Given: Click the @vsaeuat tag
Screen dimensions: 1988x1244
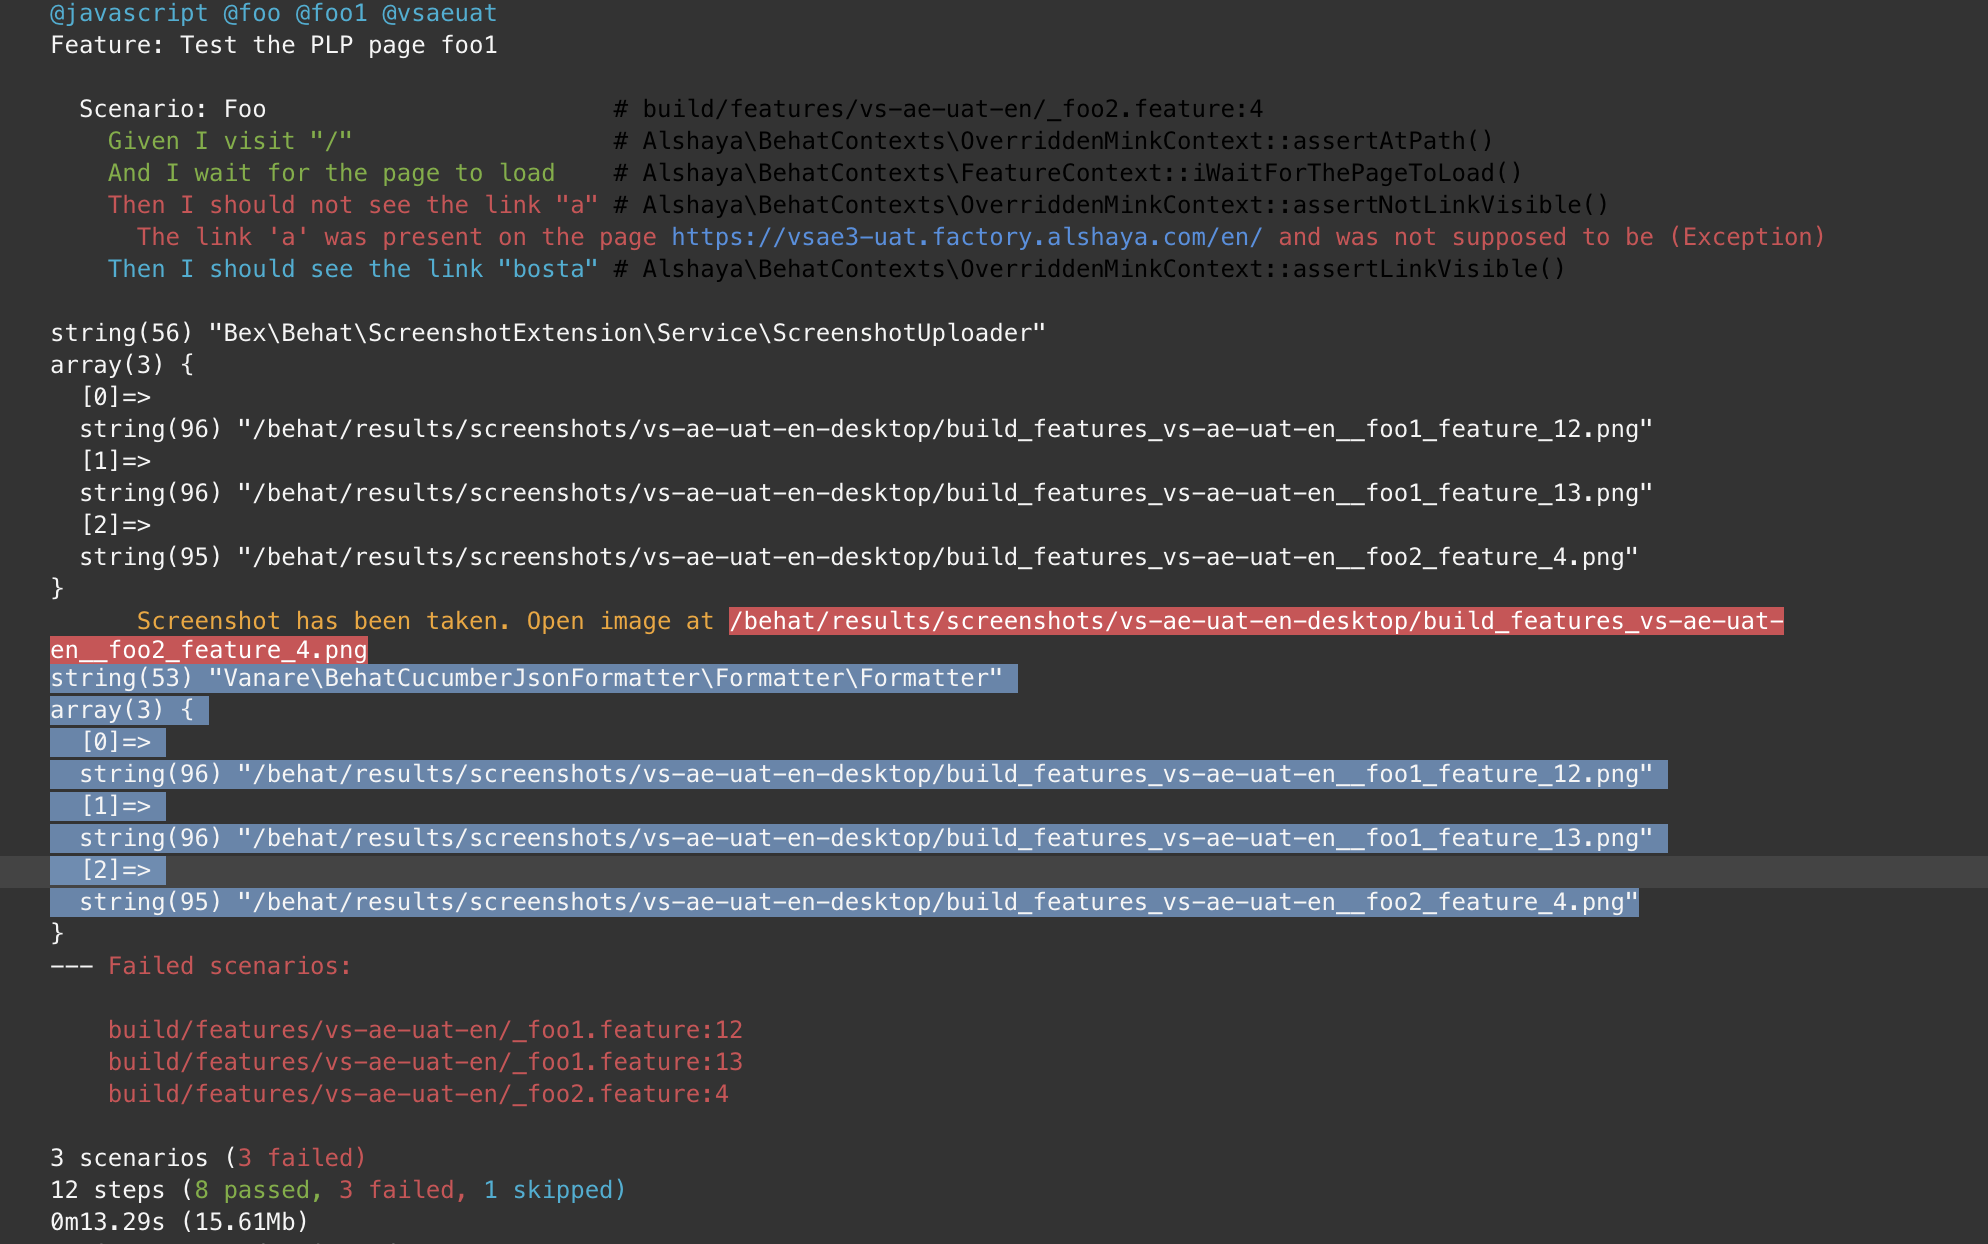Looking at the screenshot, I should [x=437, y=14].
